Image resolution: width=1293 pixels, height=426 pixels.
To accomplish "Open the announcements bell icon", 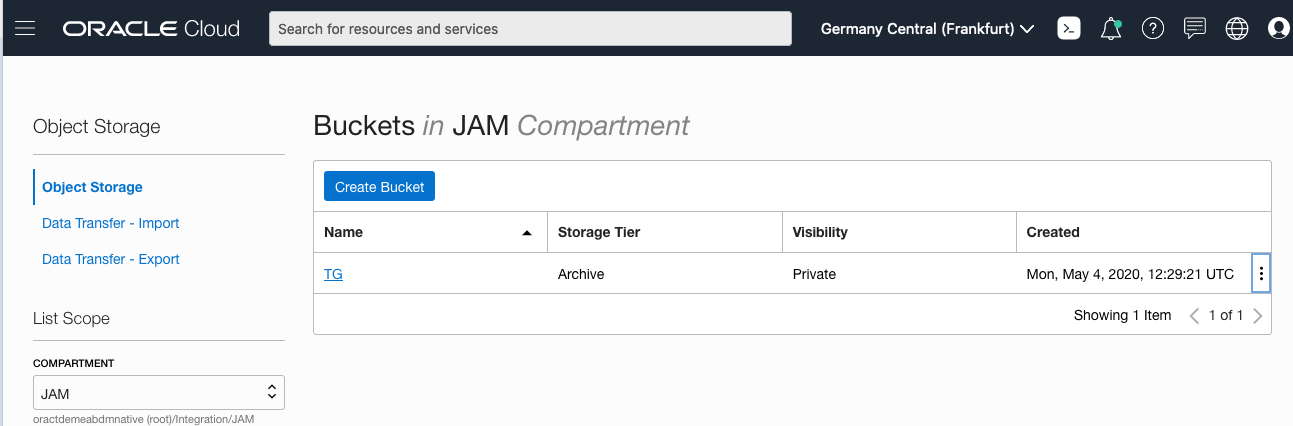I will pos(1111,28).
